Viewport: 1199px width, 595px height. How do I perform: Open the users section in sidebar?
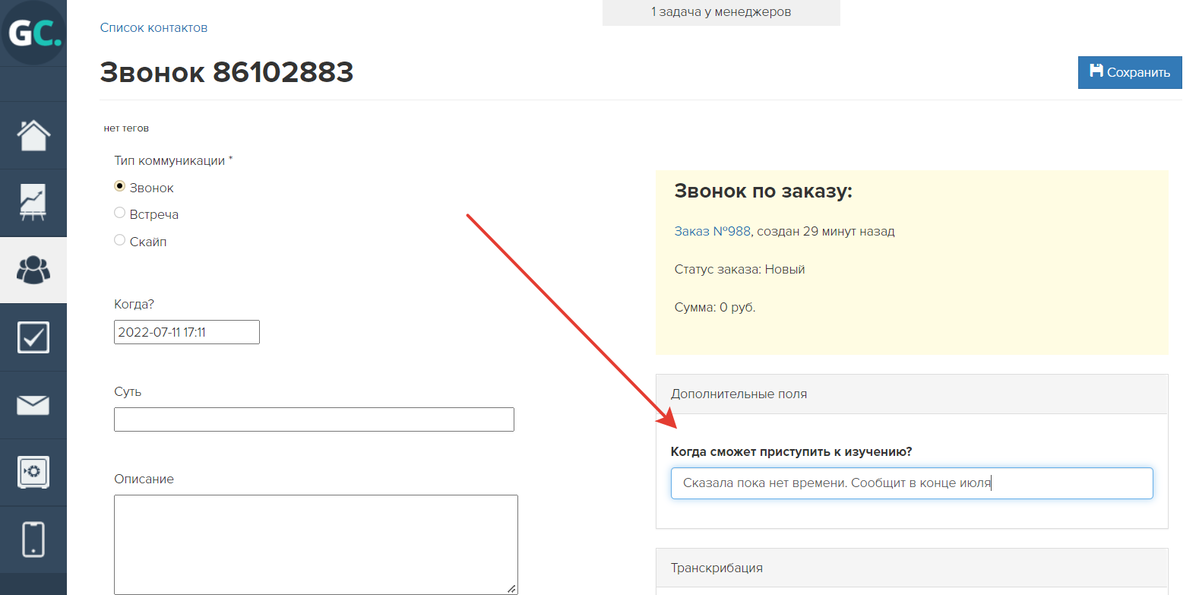tap(34, 270)
